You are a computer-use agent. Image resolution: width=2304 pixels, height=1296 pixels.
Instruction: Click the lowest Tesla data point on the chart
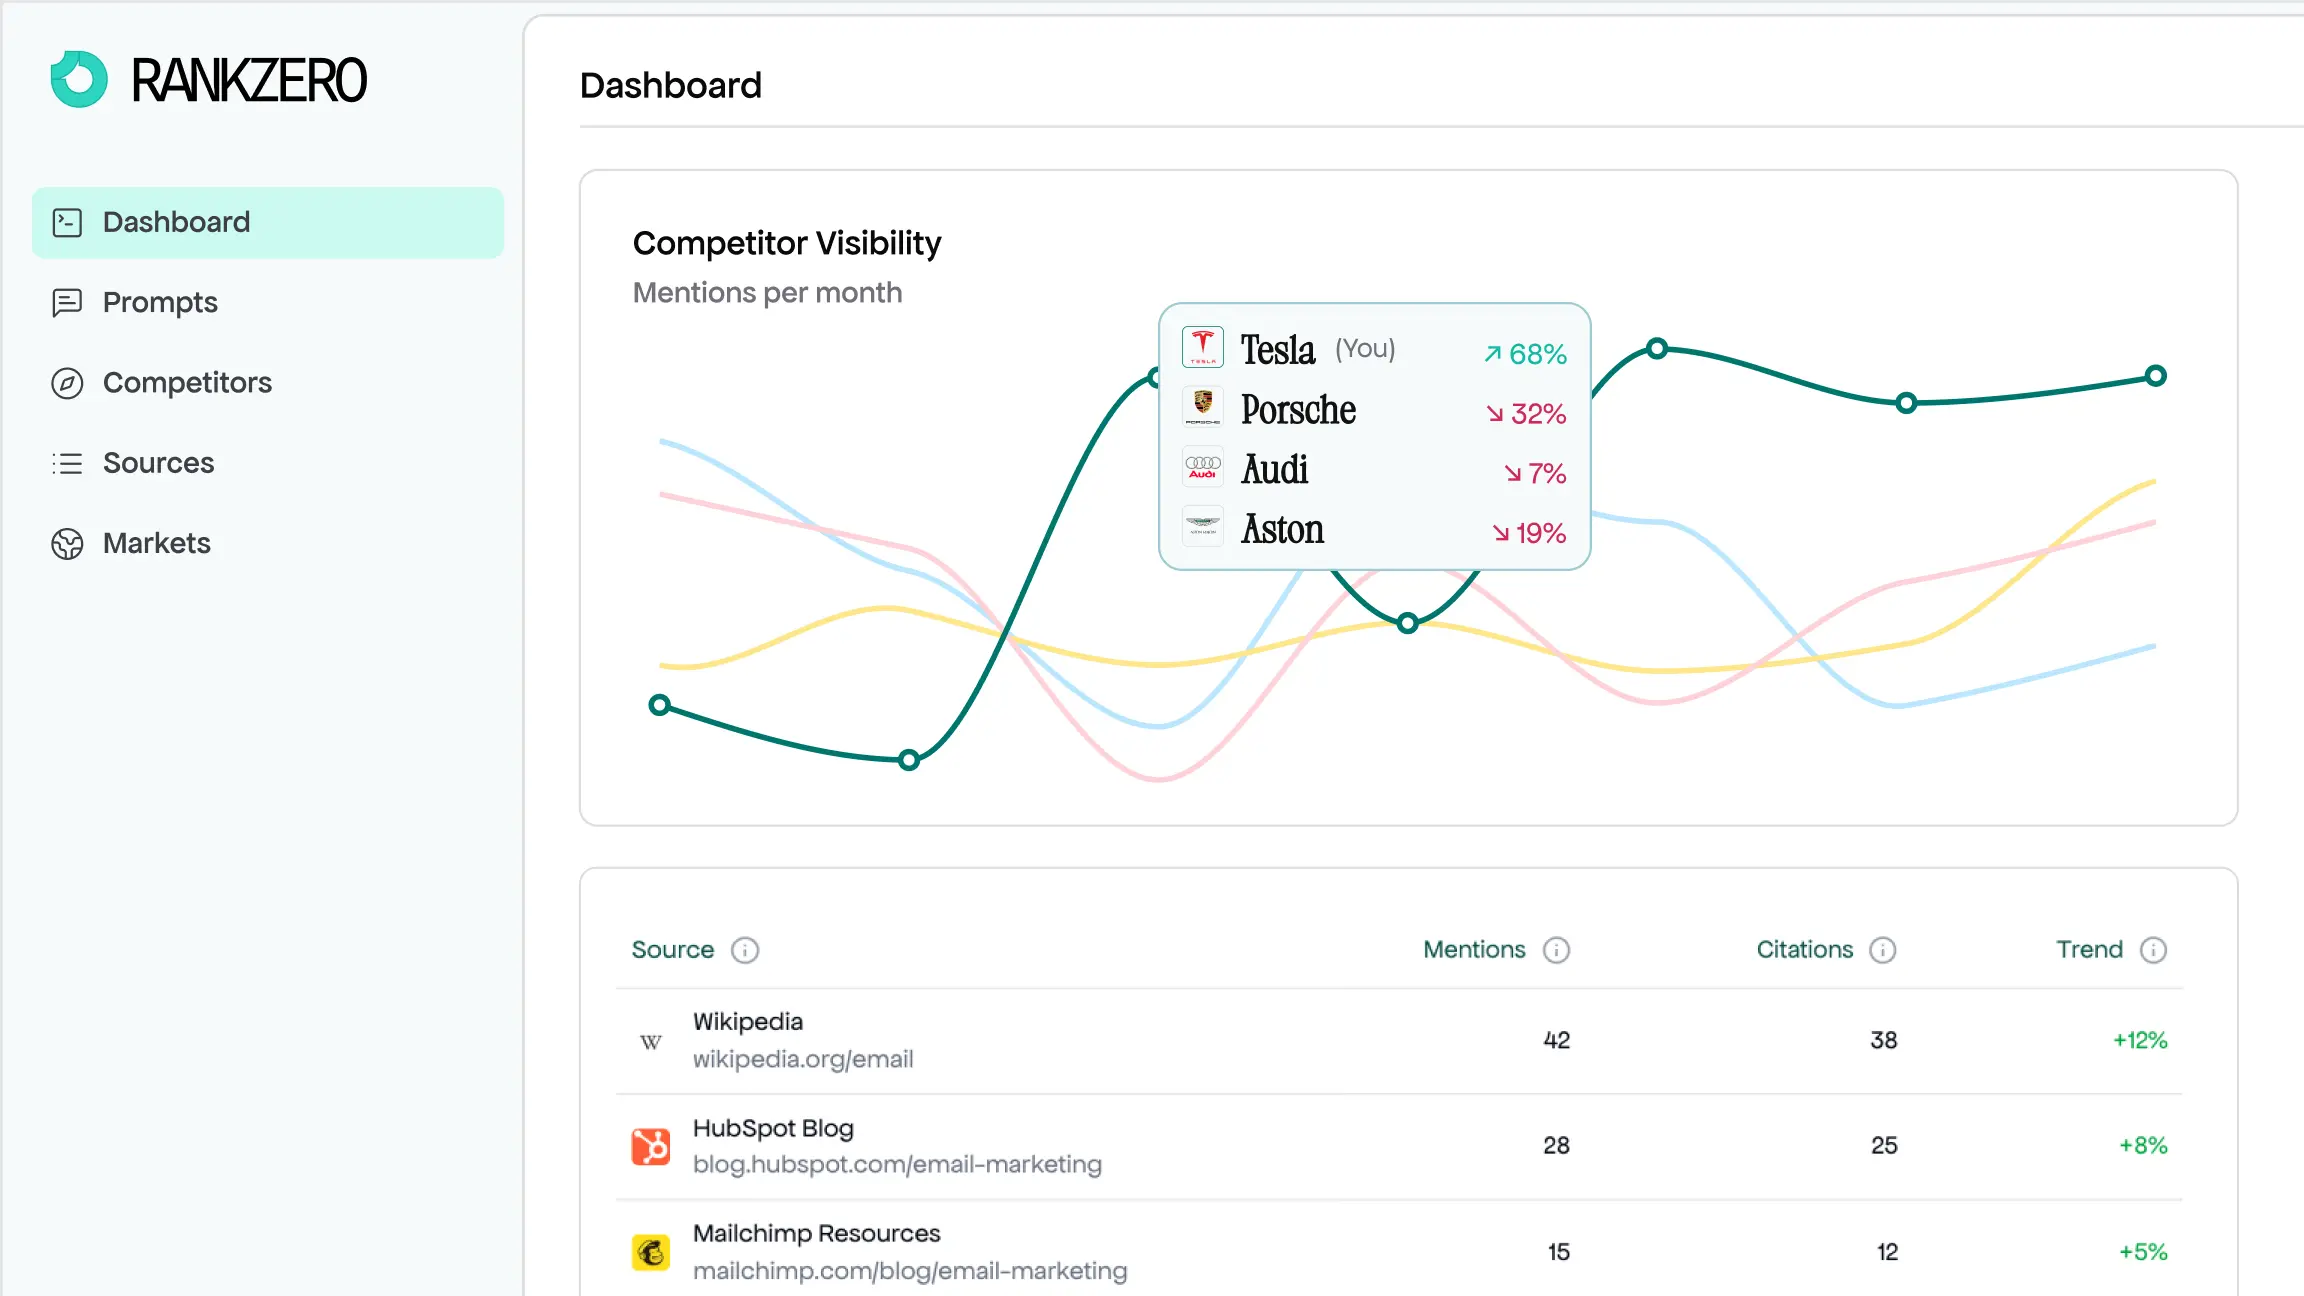(x=909, y=760)
